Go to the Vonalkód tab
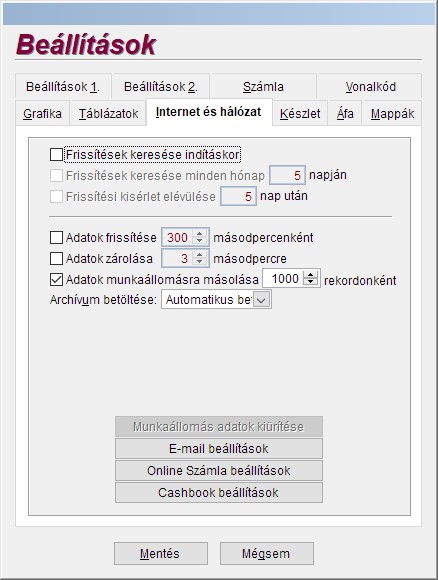This screenshot has height=580, width=438. (x=370, y=87)
